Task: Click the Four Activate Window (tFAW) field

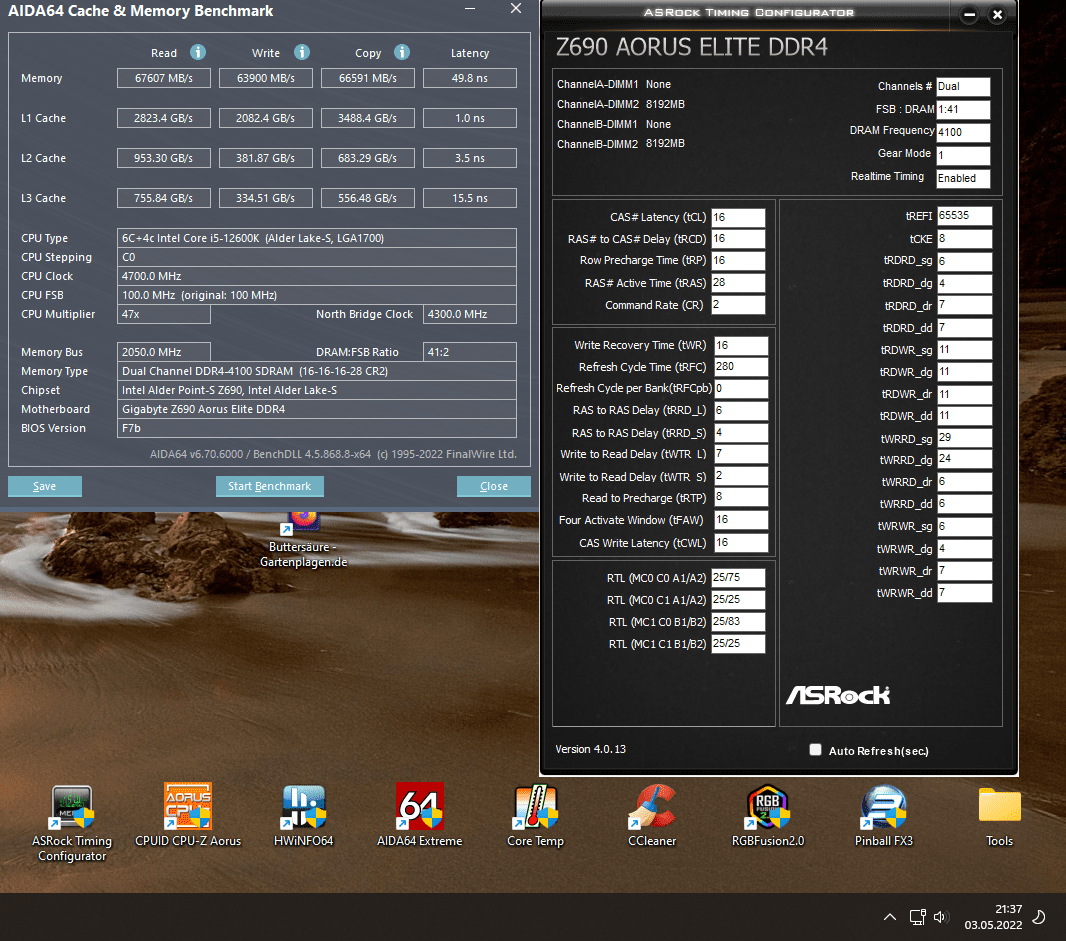Action: [740, 519]
